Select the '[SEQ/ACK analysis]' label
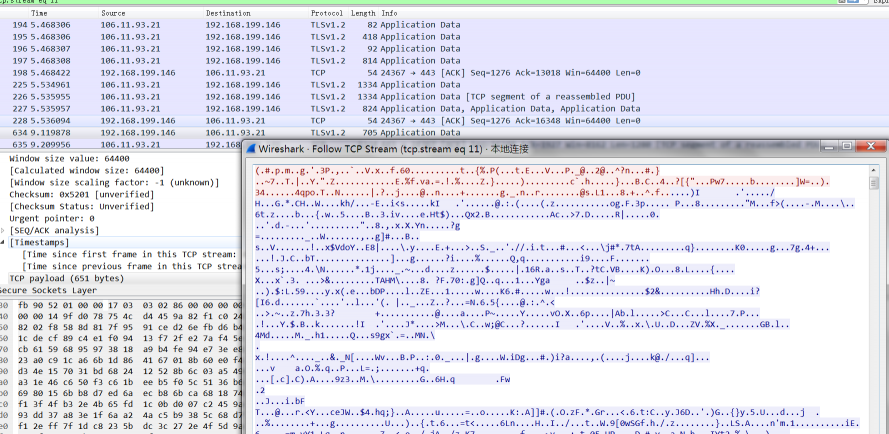 (x=54, y=230)
